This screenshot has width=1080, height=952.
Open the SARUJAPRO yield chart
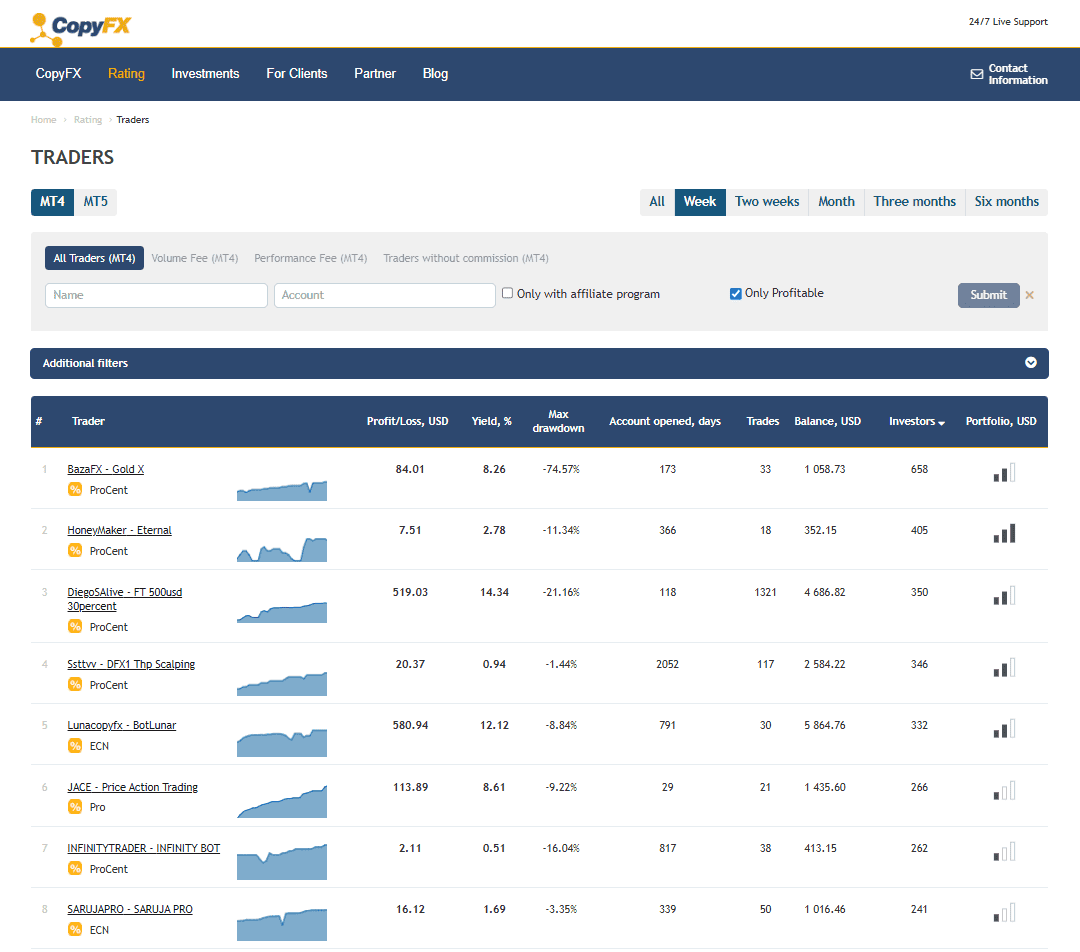click(282, 925)
